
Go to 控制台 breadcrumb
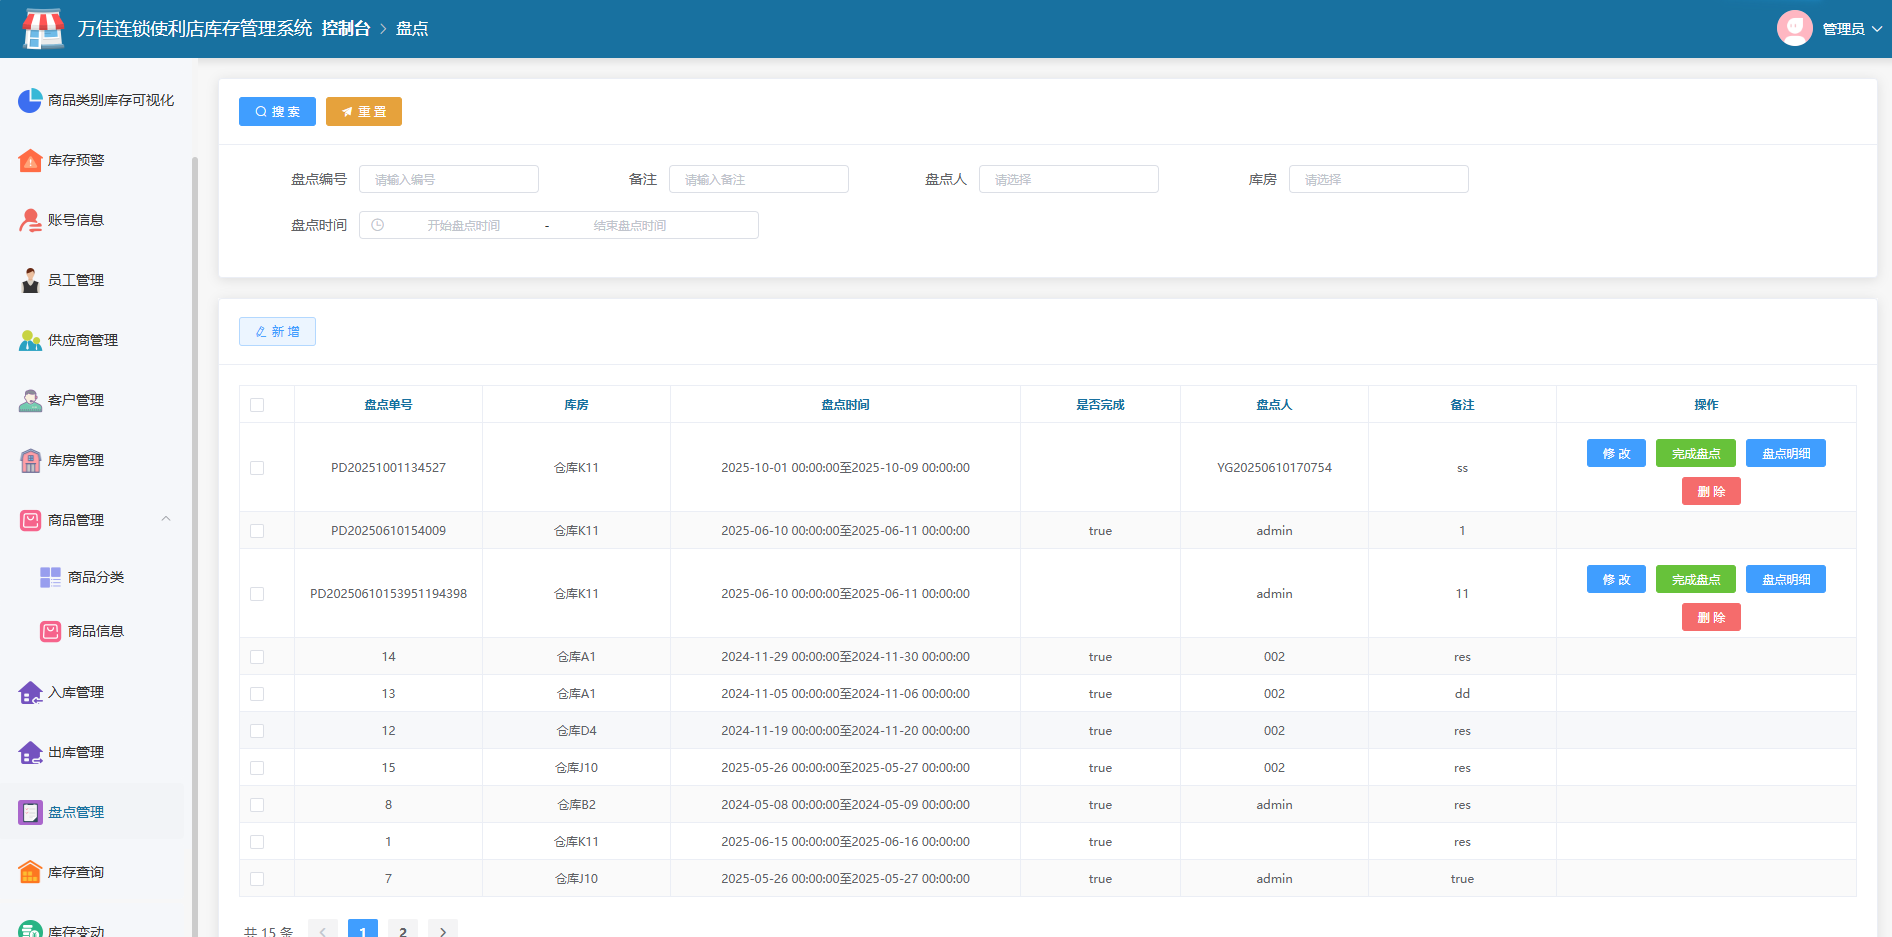pyautogui.click(x=346, y=29)
